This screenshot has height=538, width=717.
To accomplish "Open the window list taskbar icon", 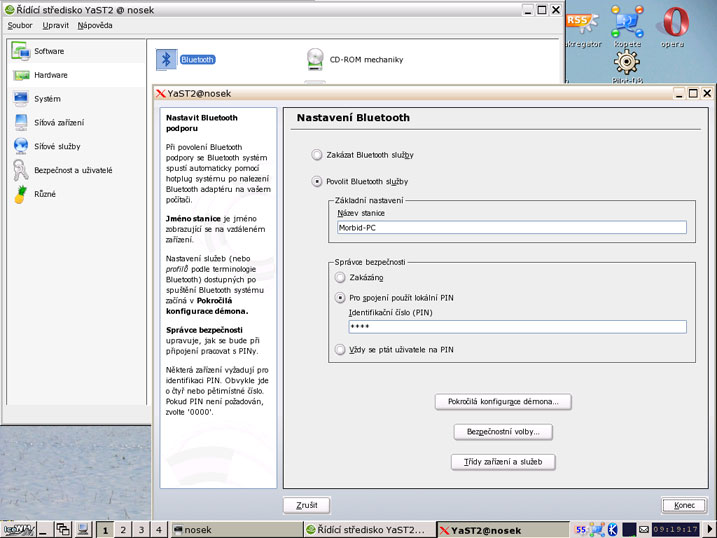I will click(63, 530).
